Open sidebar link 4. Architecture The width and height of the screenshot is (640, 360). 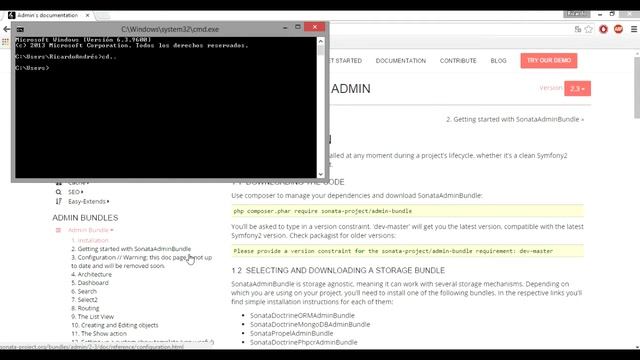point(91,274)
